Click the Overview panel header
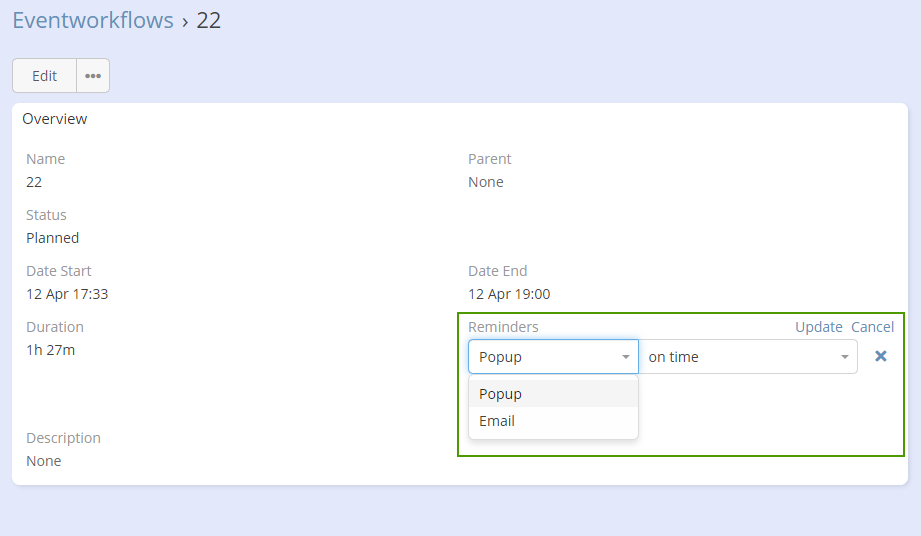The width and height of the screenshot is (921, 536). (55, 119)
